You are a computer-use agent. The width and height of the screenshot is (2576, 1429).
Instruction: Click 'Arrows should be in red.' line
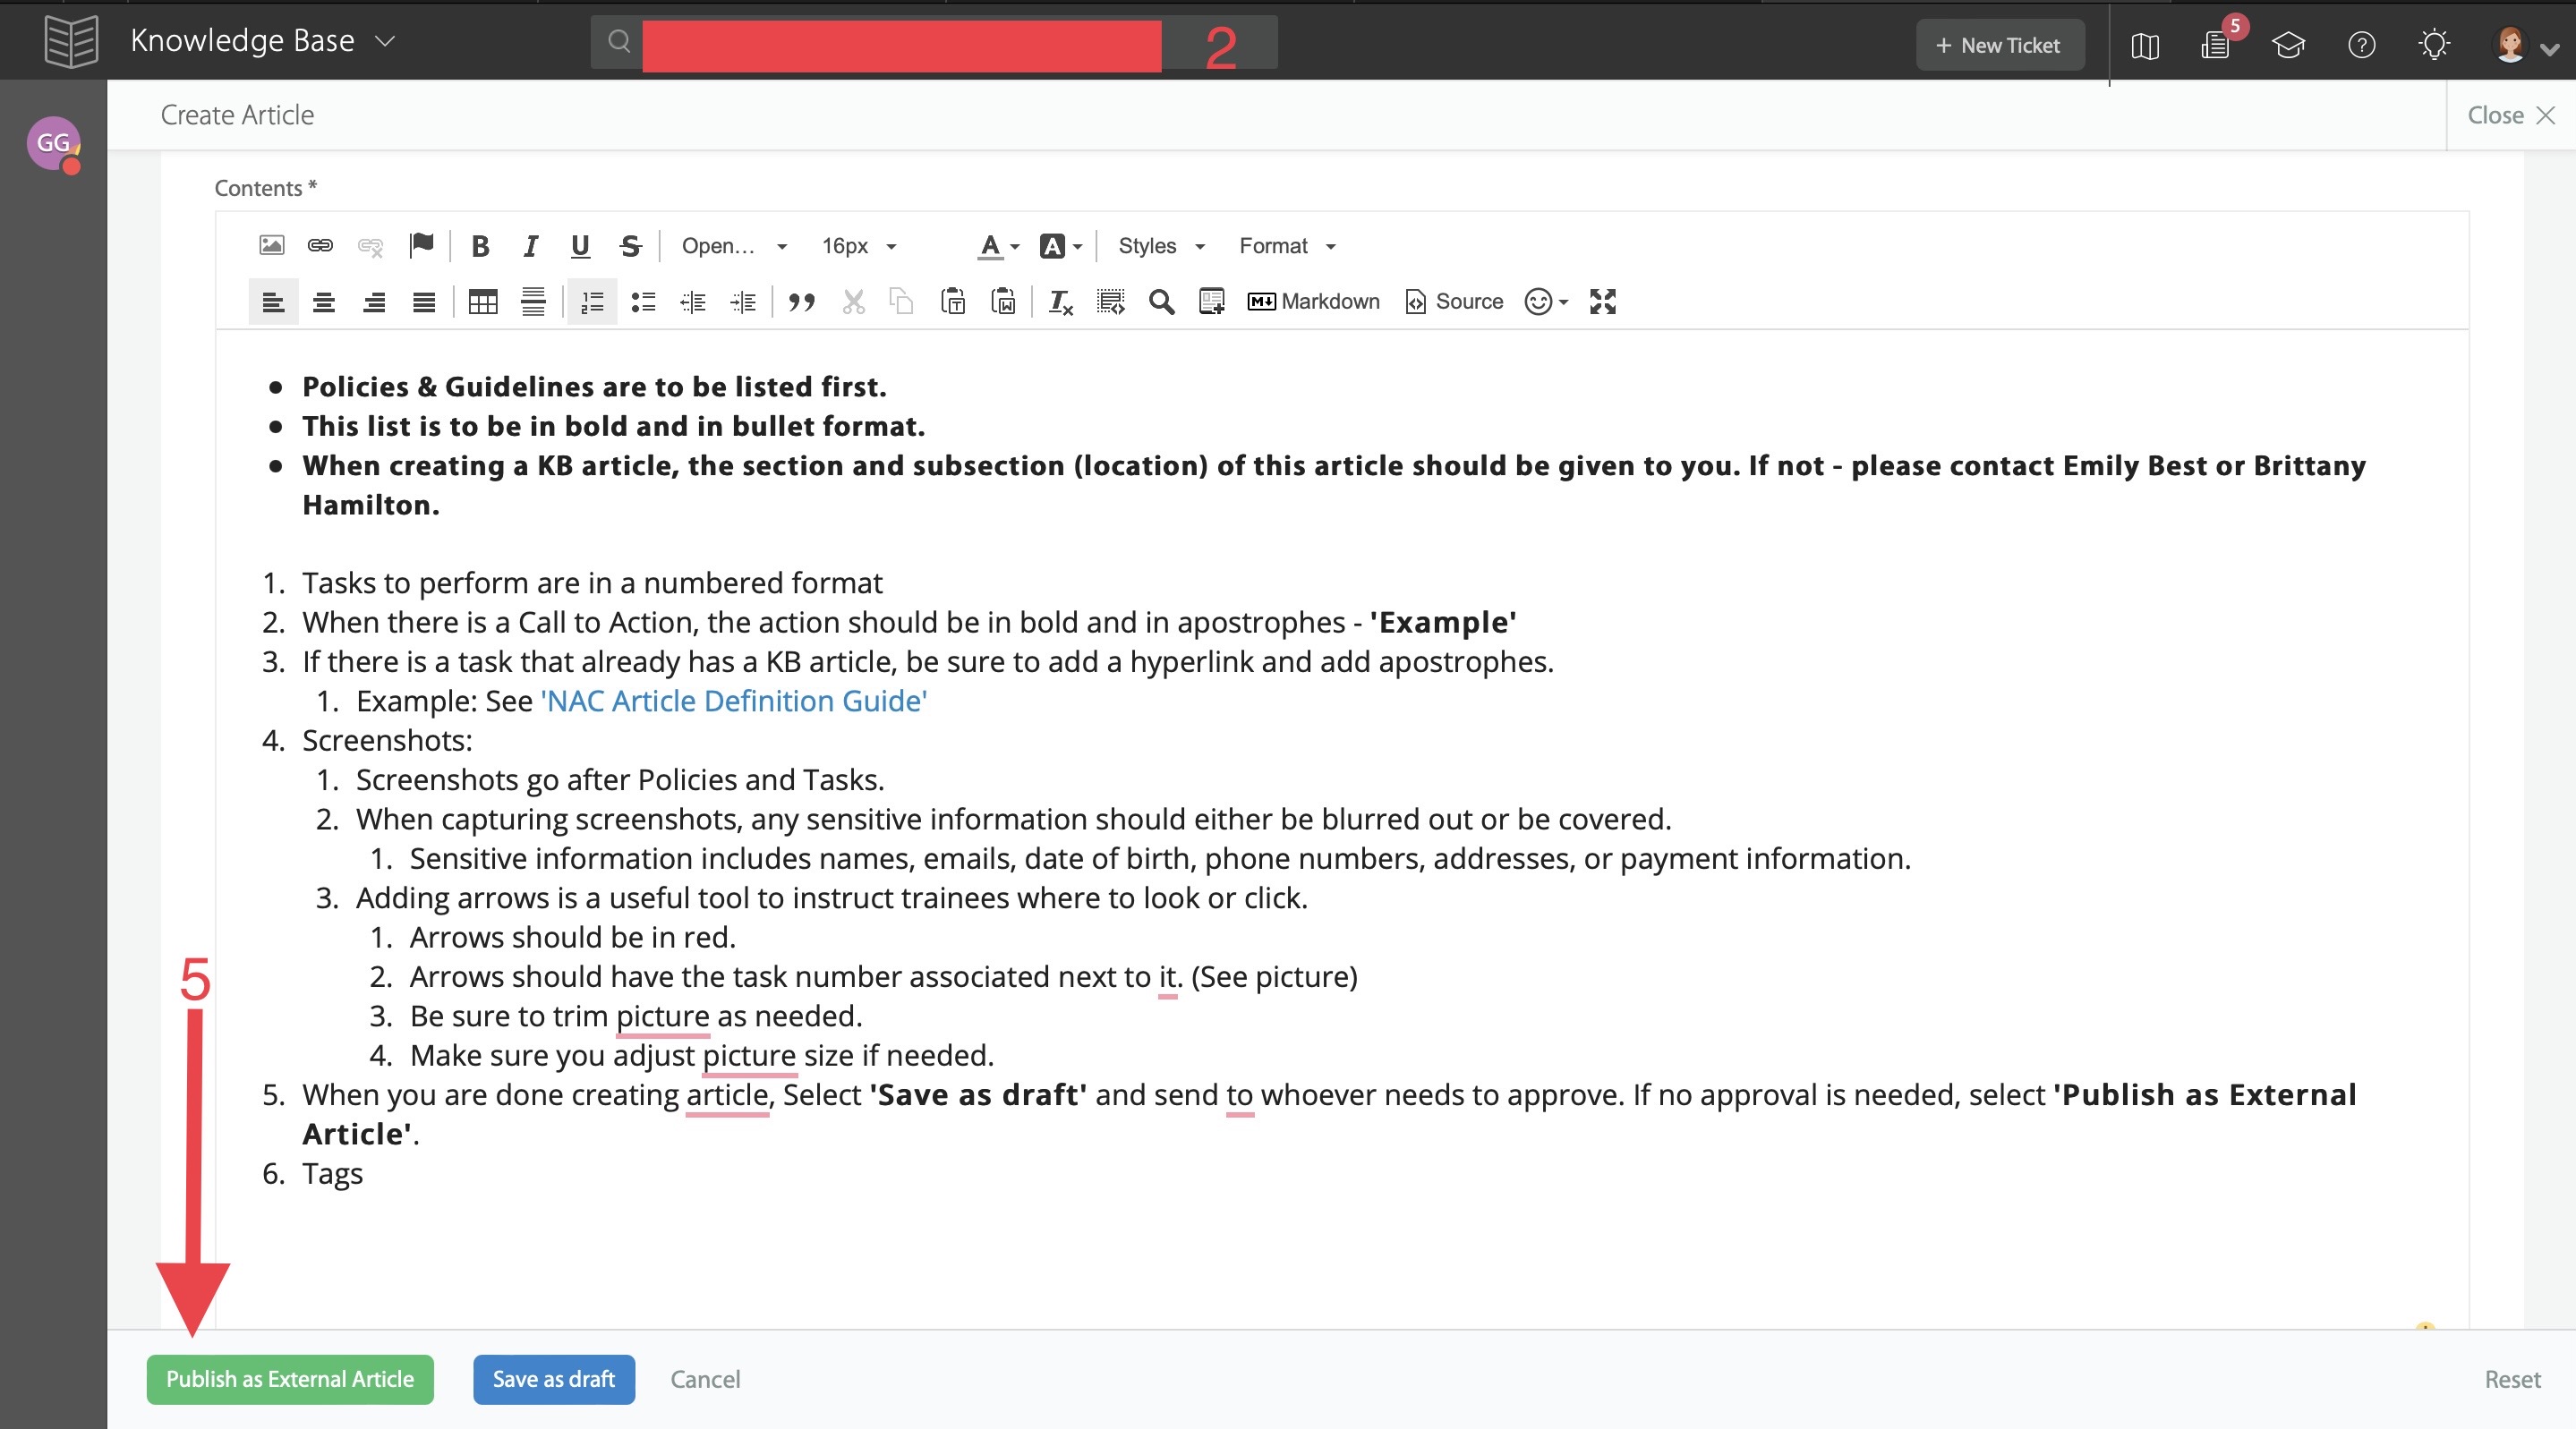[572, 937]
